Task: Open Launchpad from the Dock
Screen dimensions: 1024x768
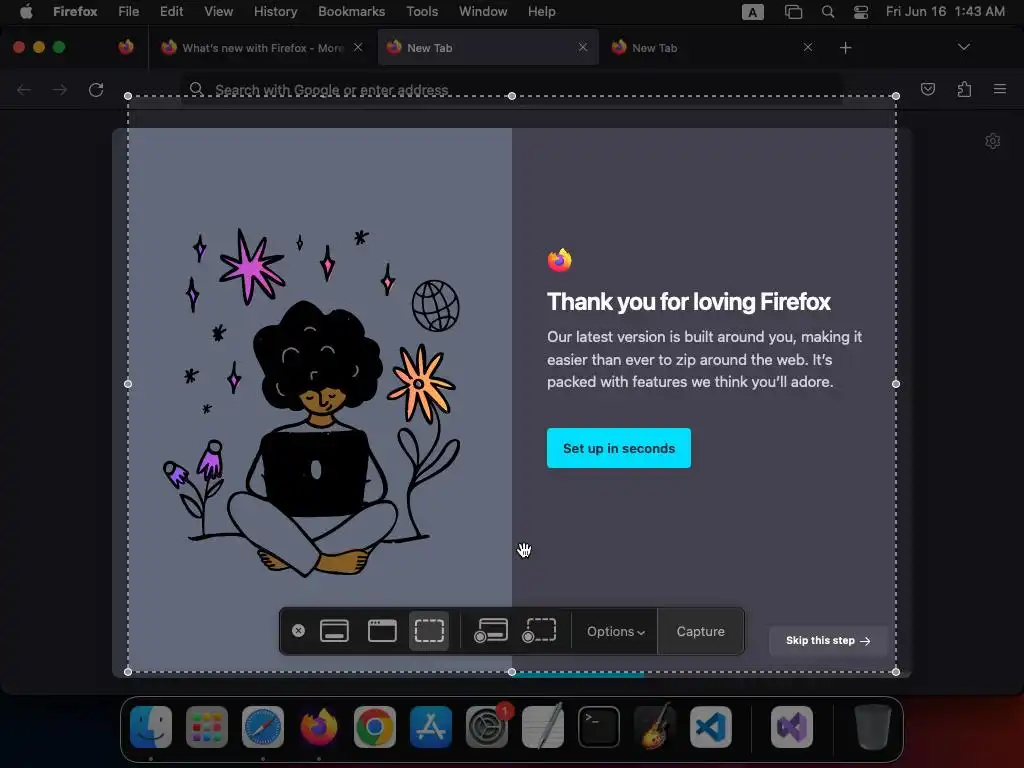Action: click(206, 727)
